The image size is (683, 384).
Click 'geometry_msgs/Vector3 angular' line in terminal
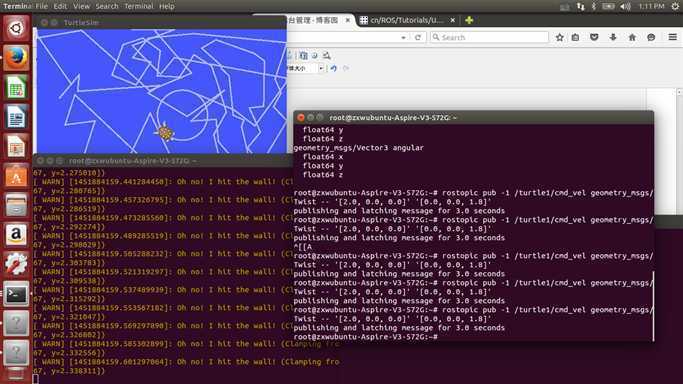tap(358, 148)
